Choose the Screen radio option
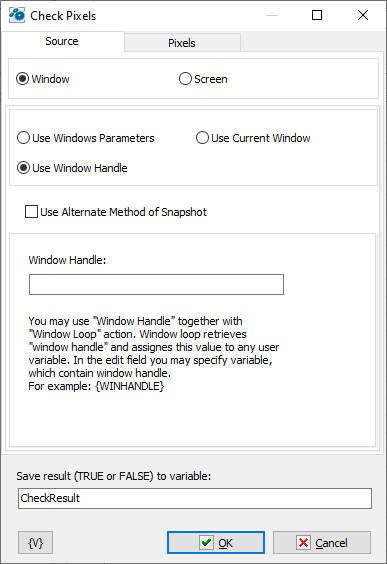387x564 pixels. pyautogui.click(x=203, y=79)
